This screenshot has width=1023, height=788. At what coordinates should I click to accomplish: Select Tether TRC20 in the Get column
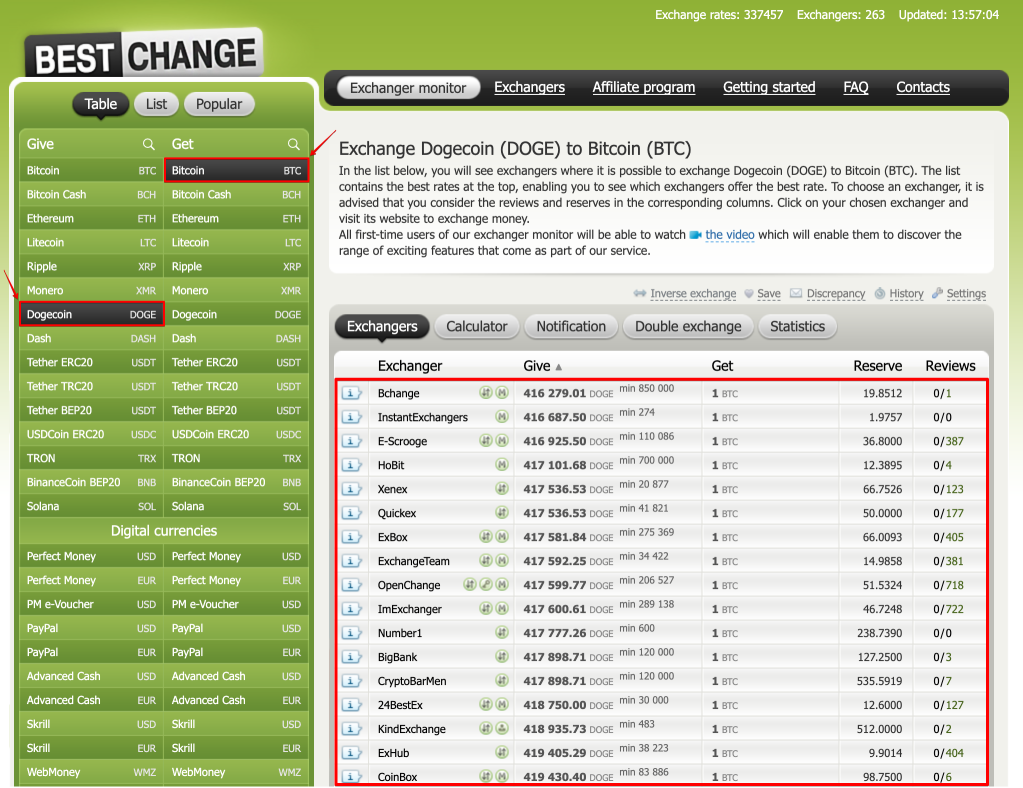point(236,386)
